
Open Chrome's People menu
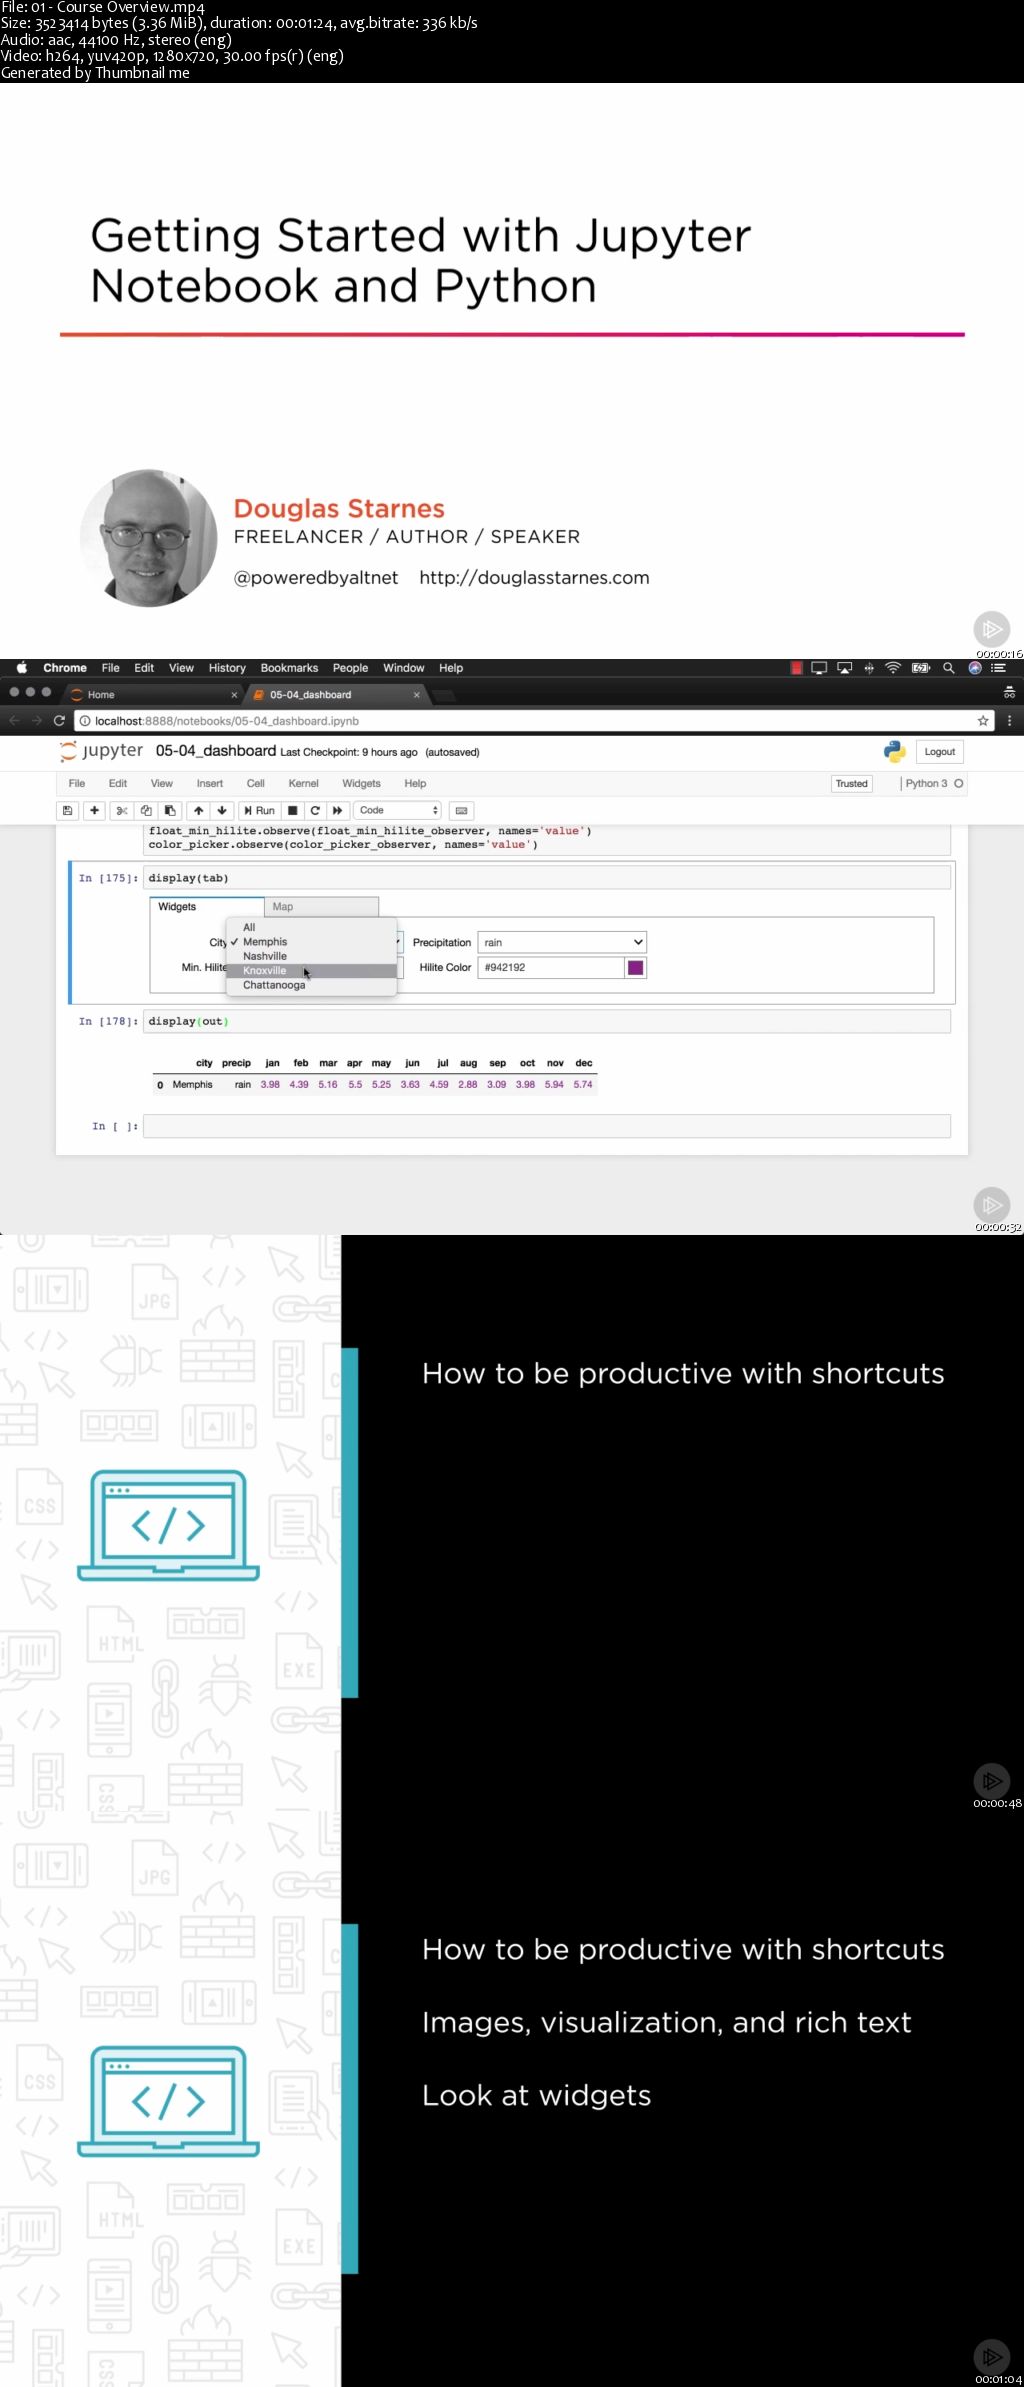(x=350, y=667)
